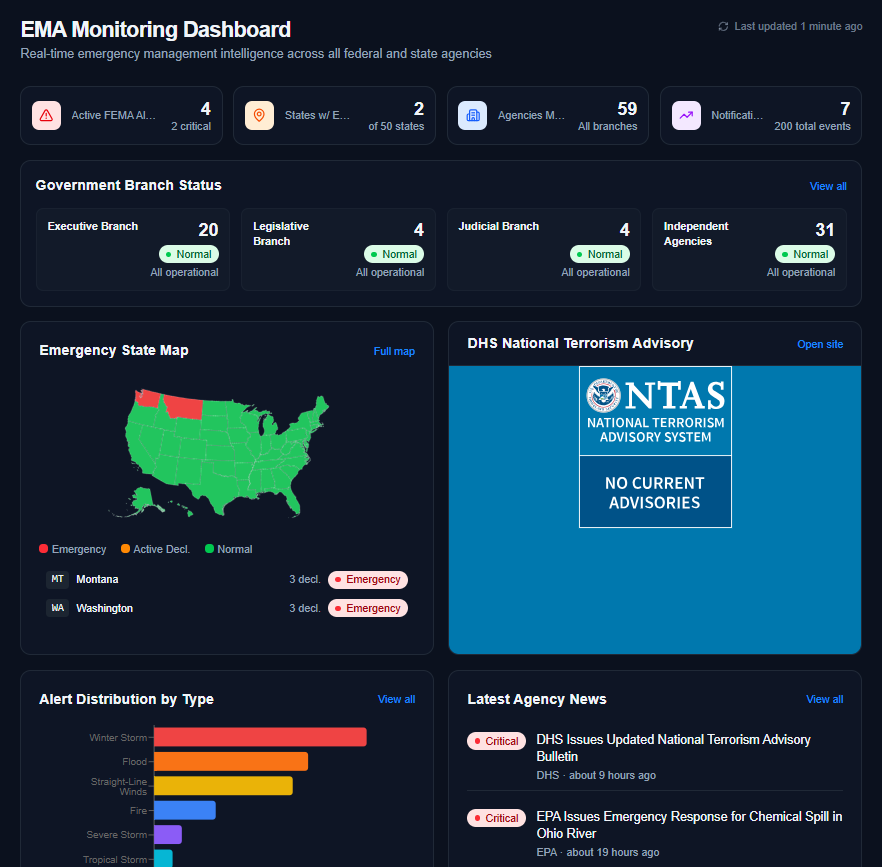Click the WA badge next to Washington

tap(57, 608)
